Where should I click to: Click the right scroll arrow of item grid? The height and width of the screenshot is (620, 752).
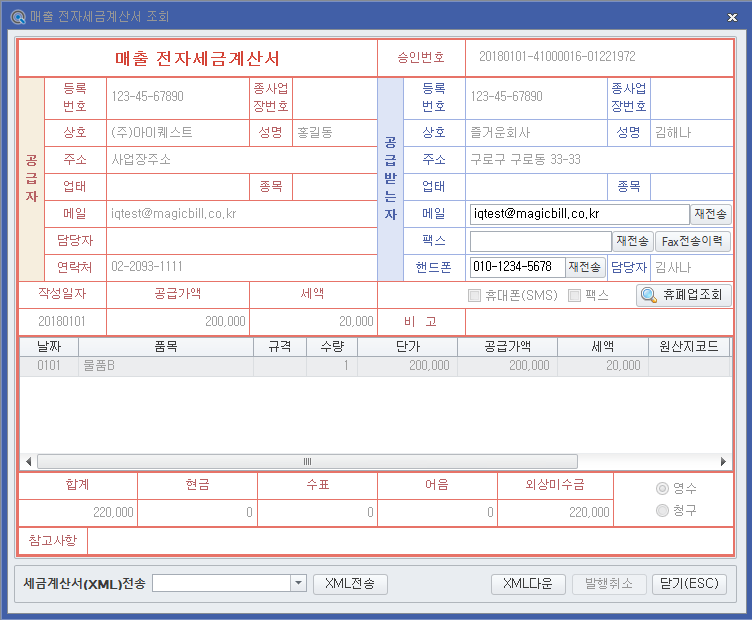click(x=723, y=461)
